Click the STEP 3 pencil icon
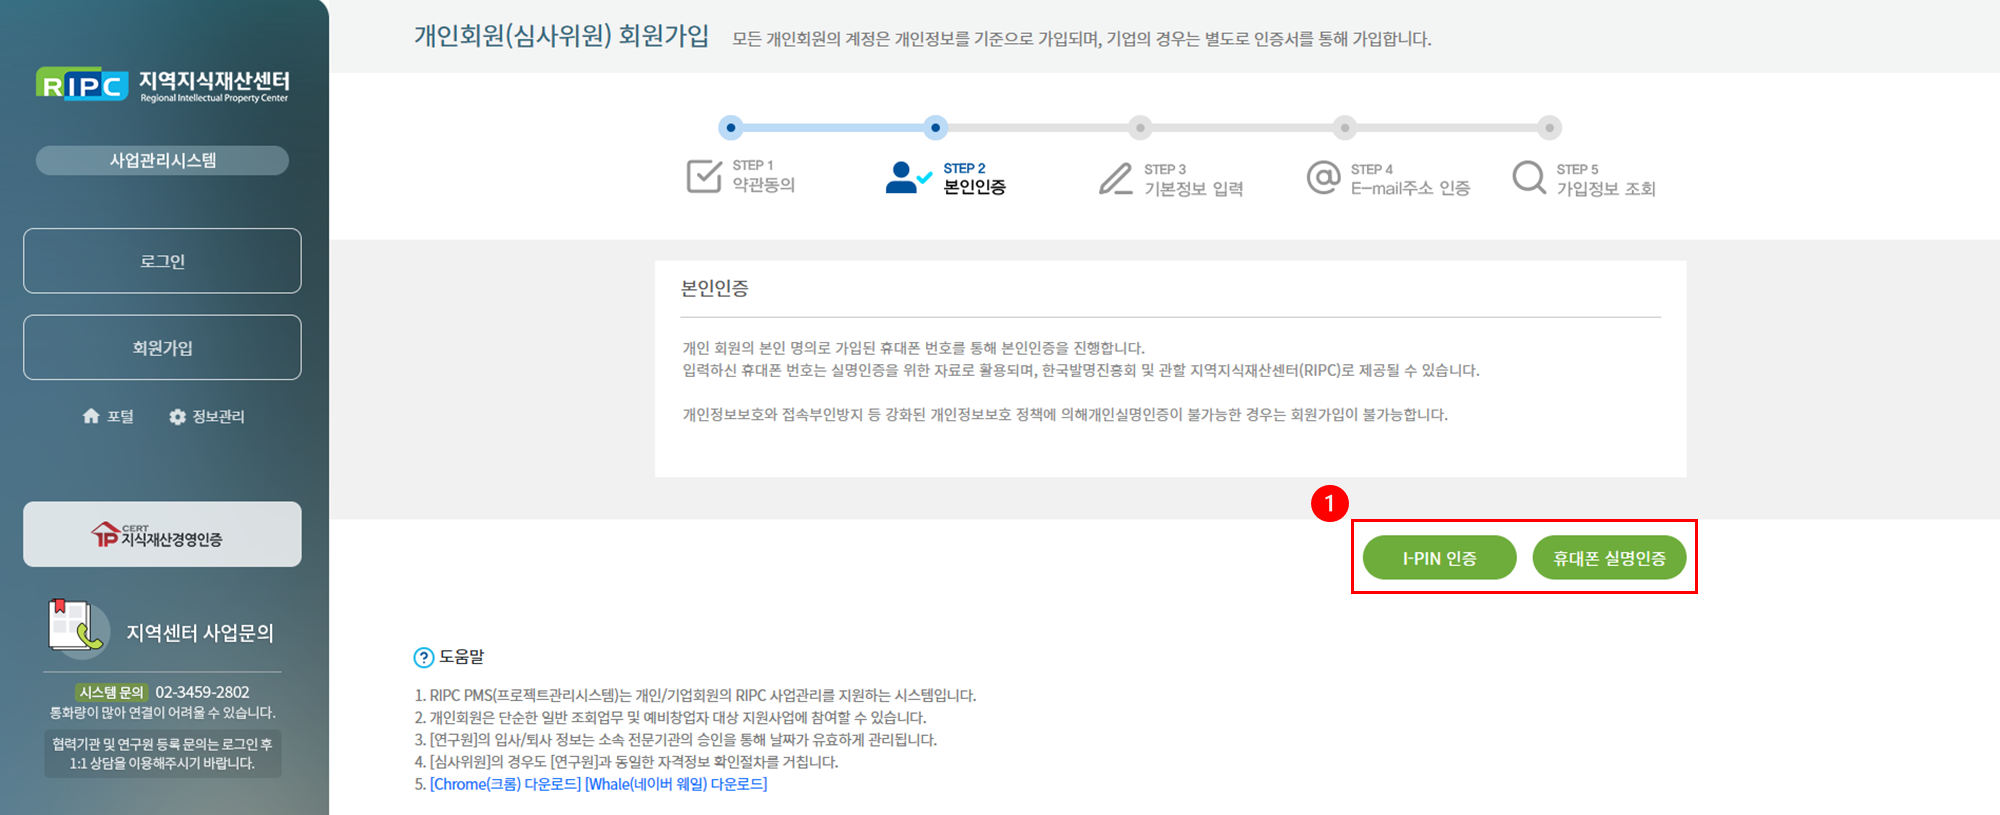Viewport: 2000px width, 815px height. 1115,179
